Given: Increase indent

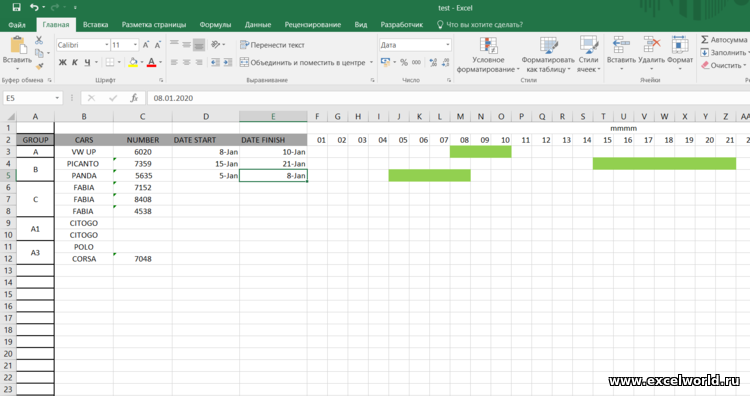Looking at the screenshot, I should (228, 62).
